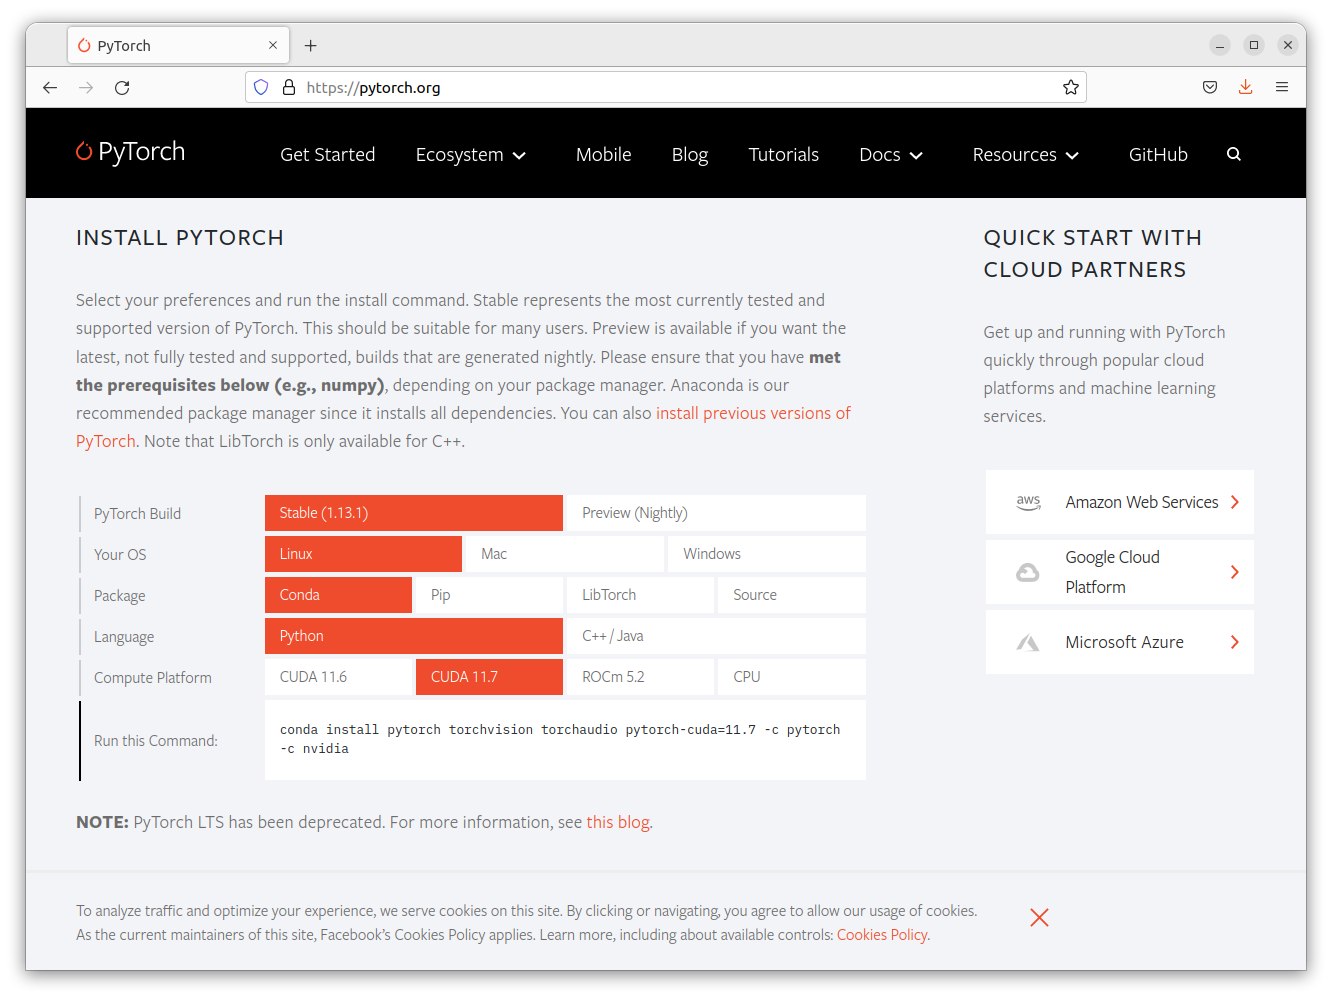Image resolution: width=1332 pixels, height=999 pixels.
Task: Expand the Ecosystem dropdown menu
Action: (471, 155)
